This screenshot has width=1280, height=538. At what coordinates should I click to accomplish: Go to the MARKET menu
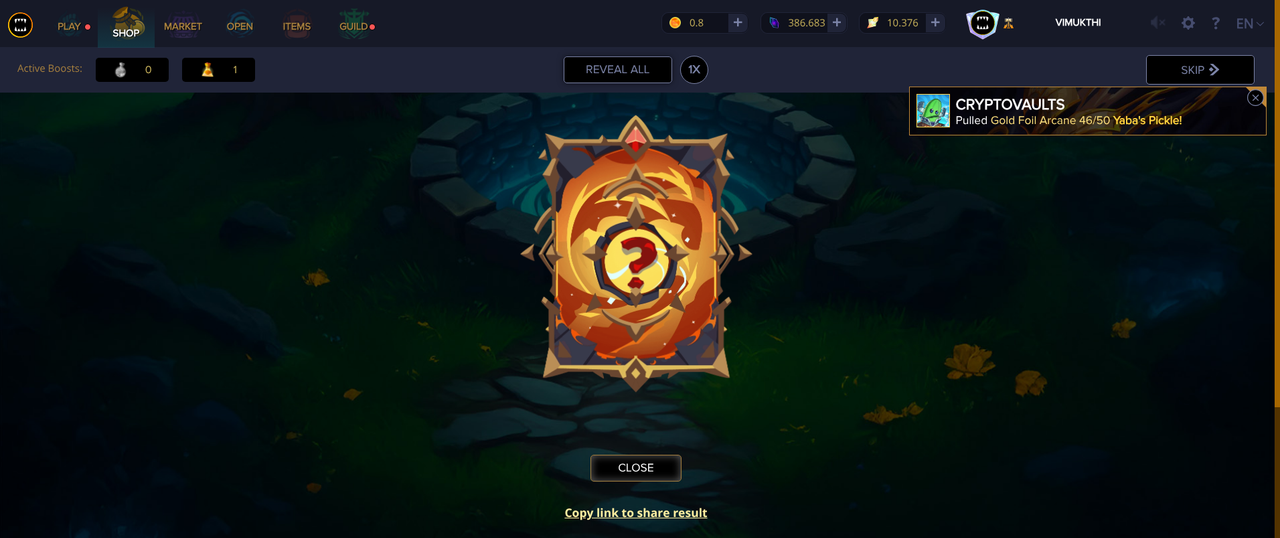[x=183, y=26]
